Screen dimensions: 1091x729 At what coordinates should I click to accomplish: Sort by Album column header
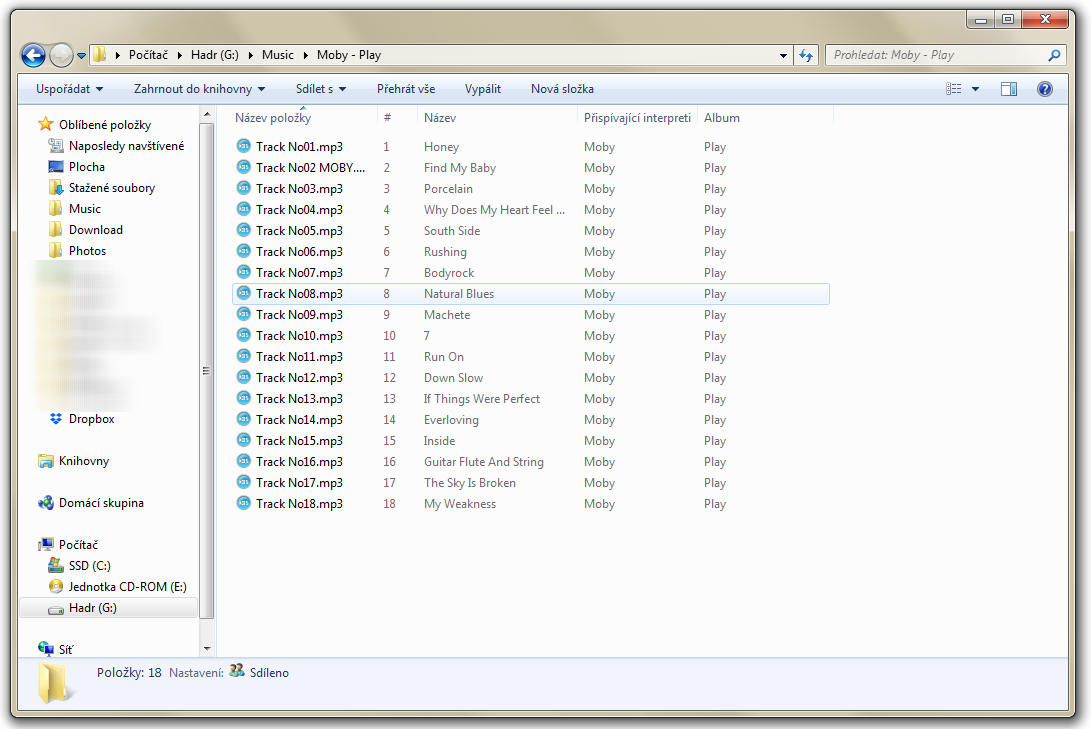722,118
